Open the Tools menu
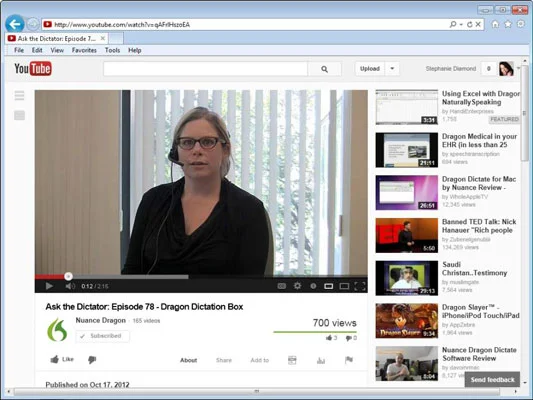Screen dimensions: 533x400 click(112, 50)
